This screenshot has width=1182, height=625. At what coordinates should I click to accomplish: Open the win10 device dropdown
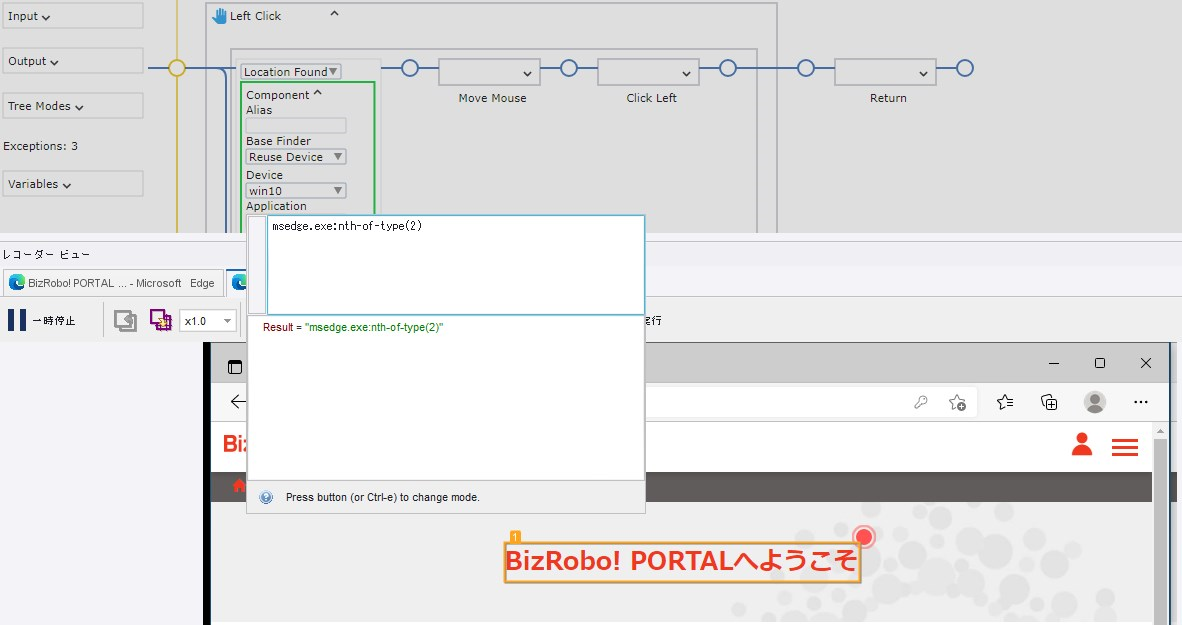click(296, 191)
